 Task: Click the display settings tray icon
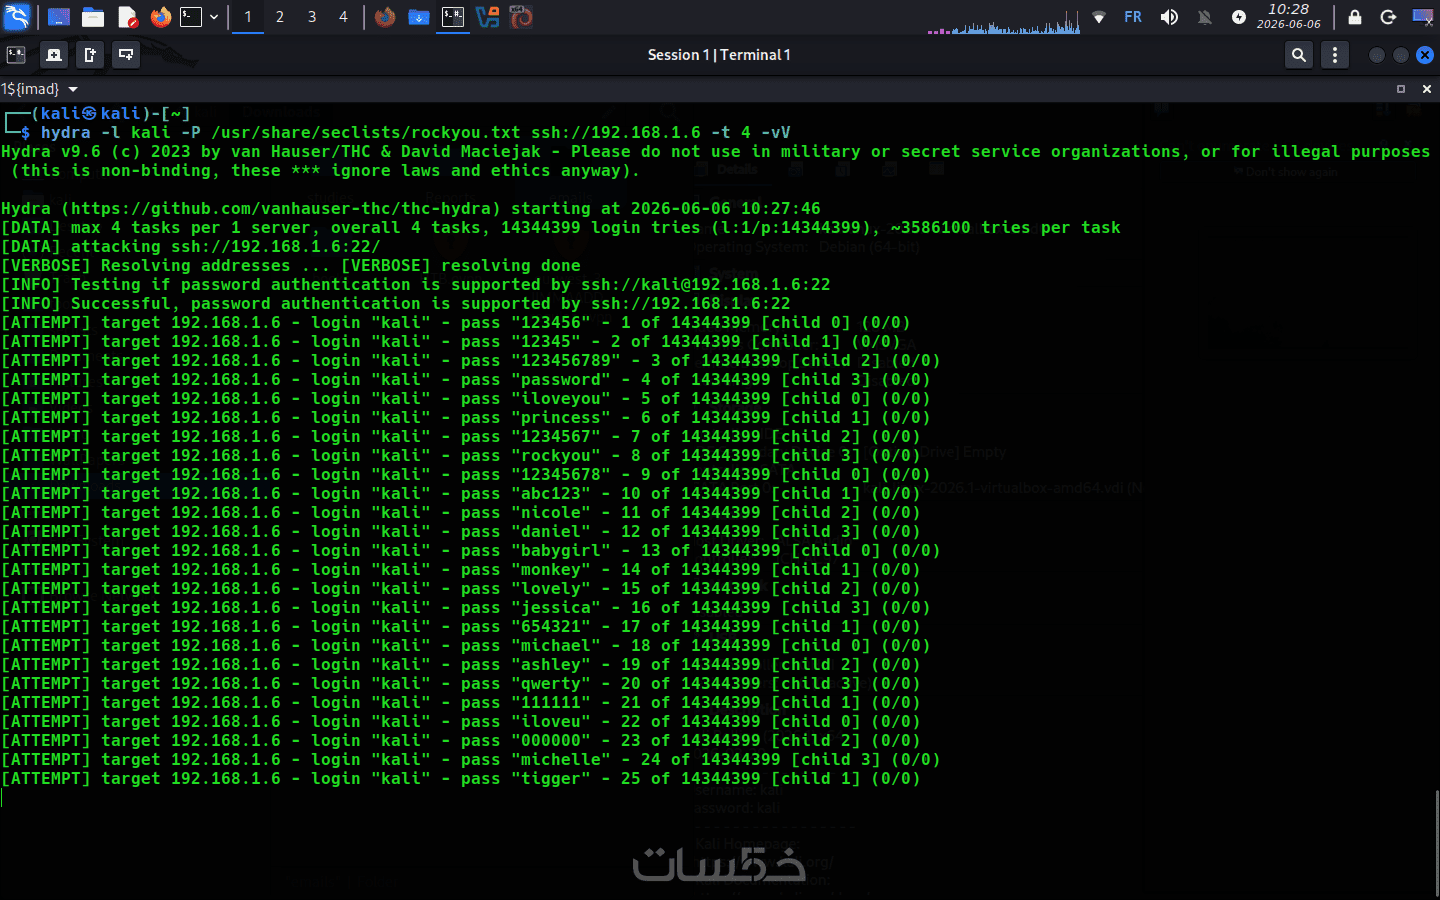coord(1422,17)
